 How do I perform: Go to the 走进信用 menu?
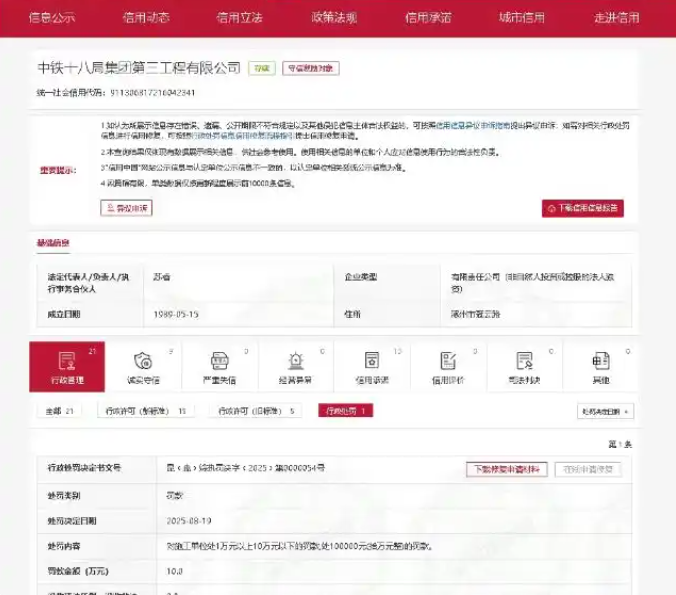[x=617, y=18]
